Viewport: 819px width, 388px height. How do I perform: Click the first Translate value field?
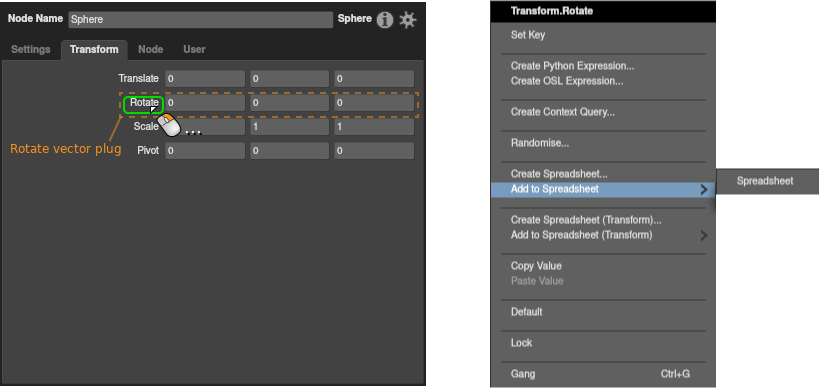pos(205,79)
